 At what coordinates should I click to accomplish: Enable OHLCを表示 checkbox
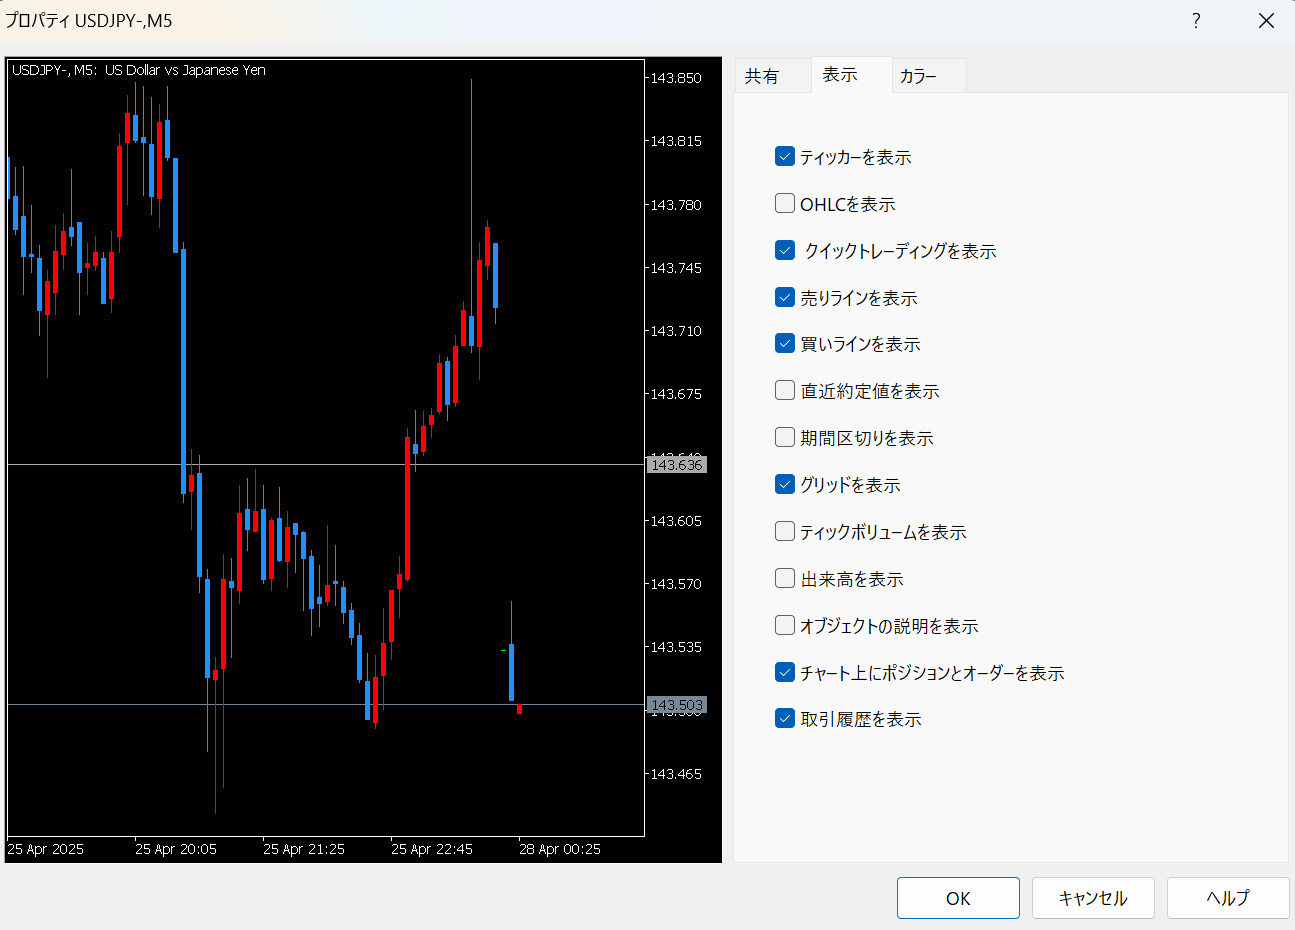point(785,204)
